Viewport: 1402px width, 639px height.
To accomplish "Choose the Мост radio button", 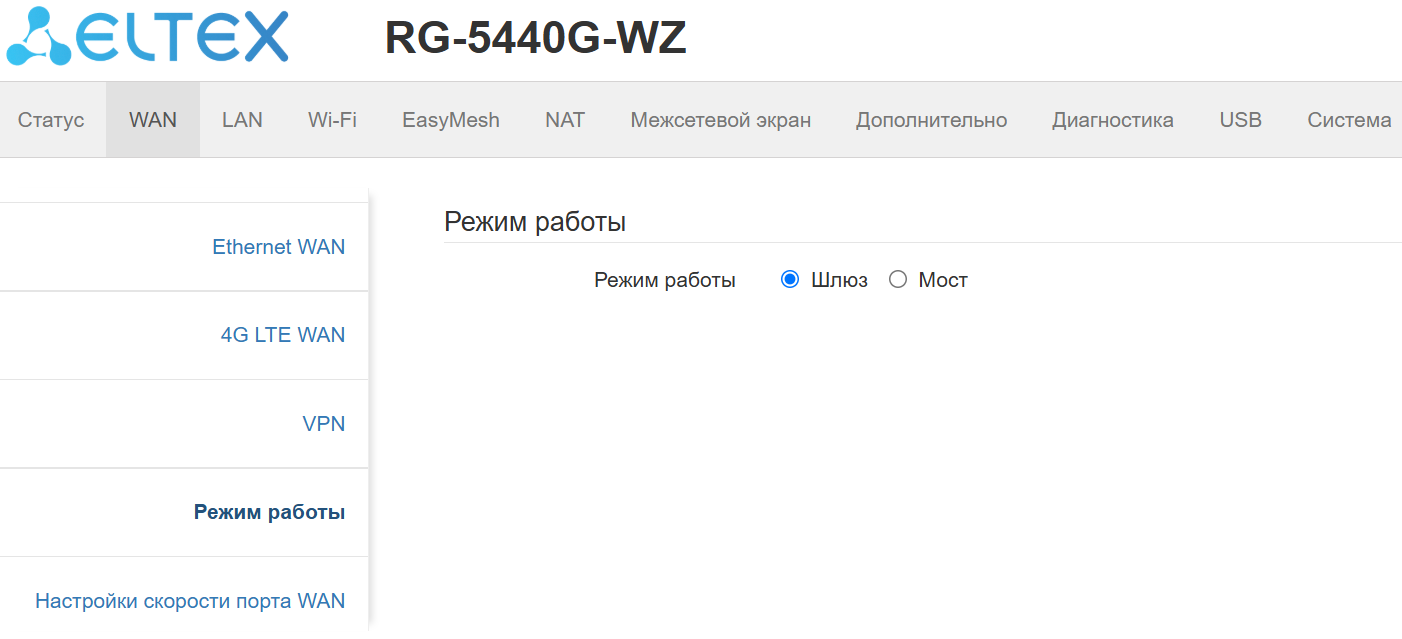I will tap(898, 280).
